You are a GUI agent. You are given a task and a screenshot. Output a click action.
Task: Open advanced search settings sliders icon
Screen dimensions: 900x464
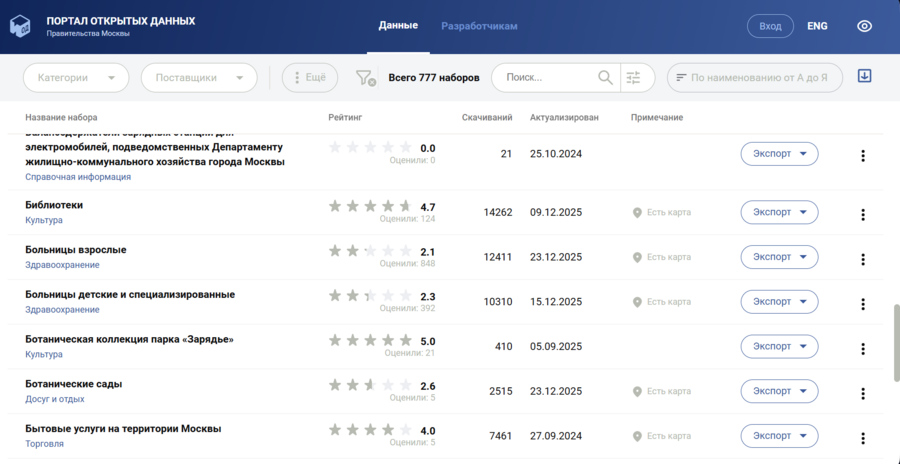[632, 78]
